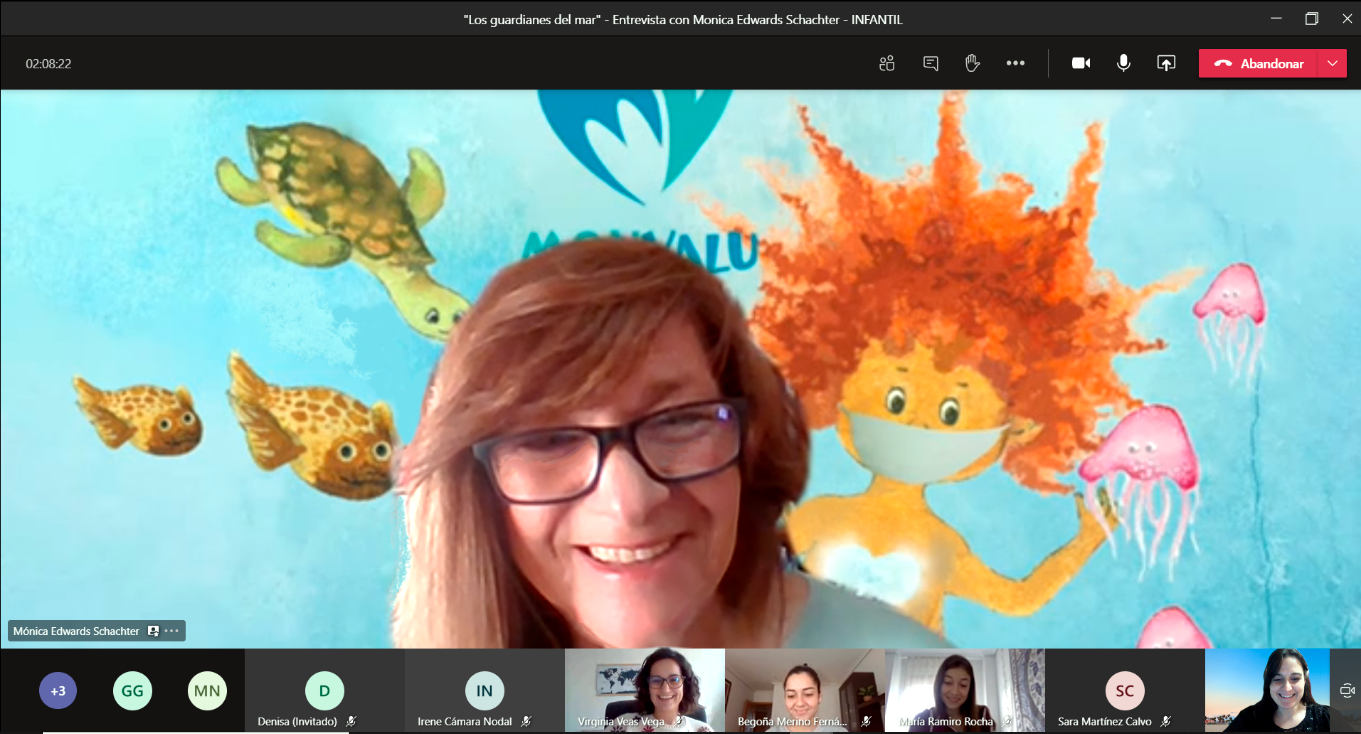Click Denisa (Invitado) participant tile

[x=324, y=690]
